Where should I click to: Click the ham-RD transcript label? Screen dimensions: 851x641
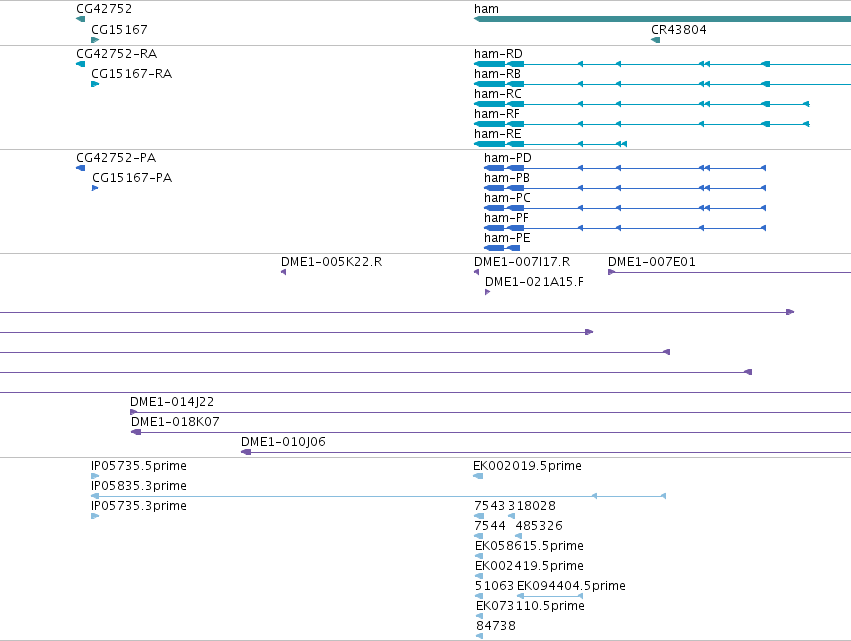pyautogui.click(x=498, y=53)
